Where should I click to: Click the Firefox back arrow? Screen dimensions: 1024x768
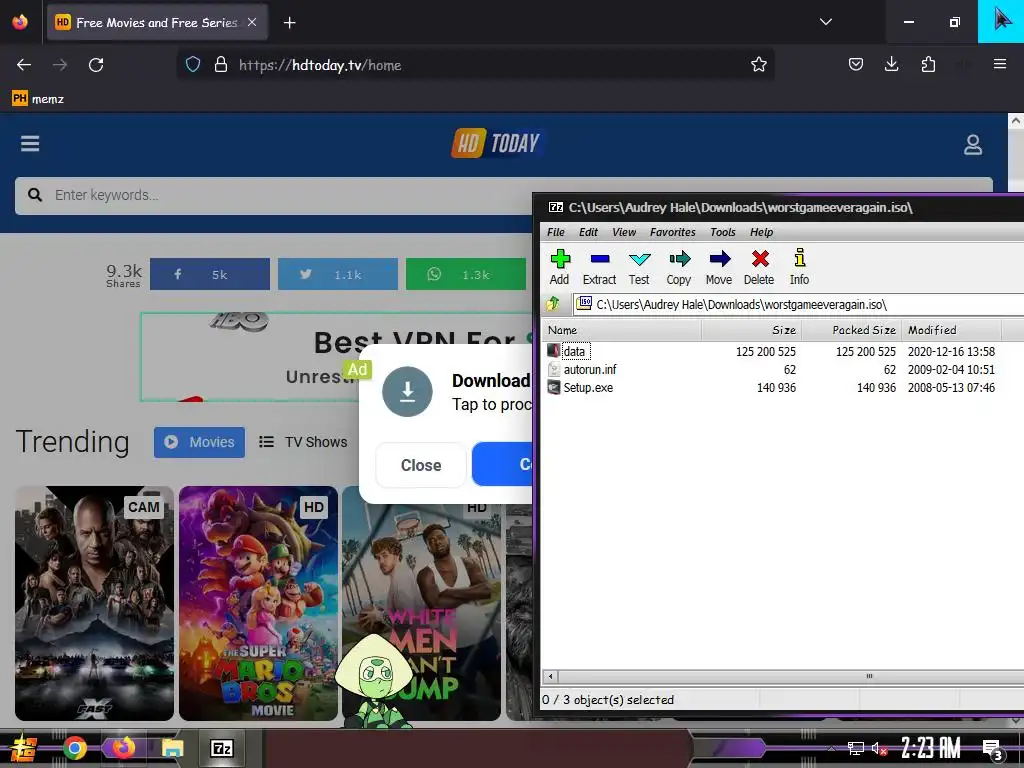pos(24,65)
